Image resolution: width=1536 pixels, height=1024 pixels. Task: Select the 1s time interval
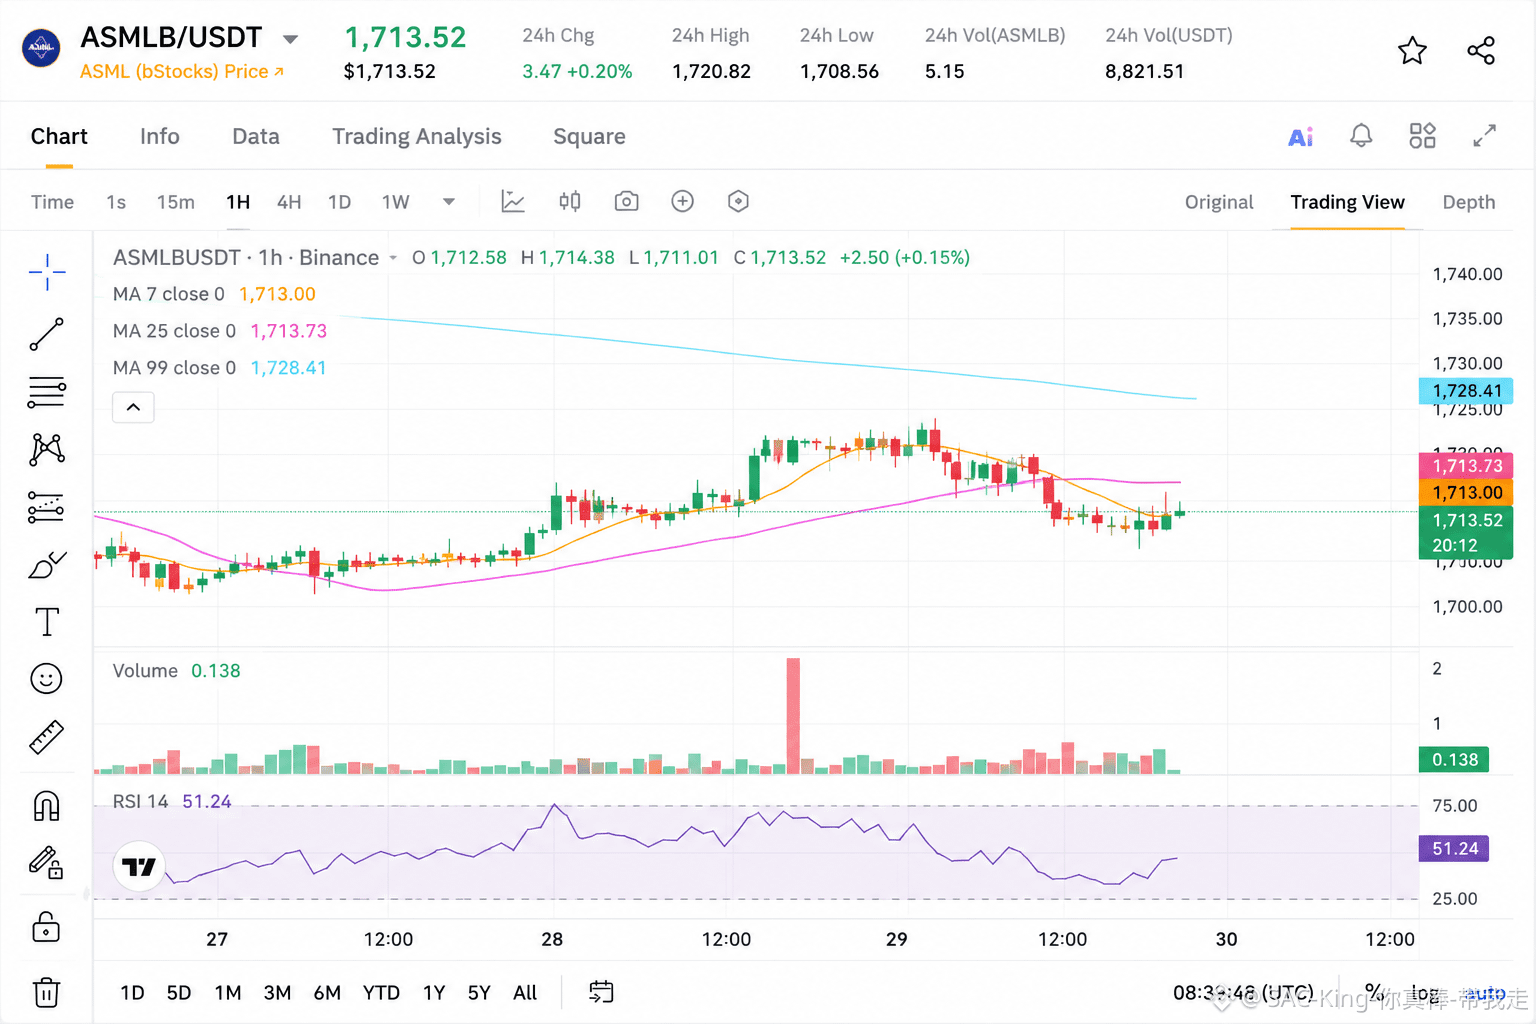(116, 202)
